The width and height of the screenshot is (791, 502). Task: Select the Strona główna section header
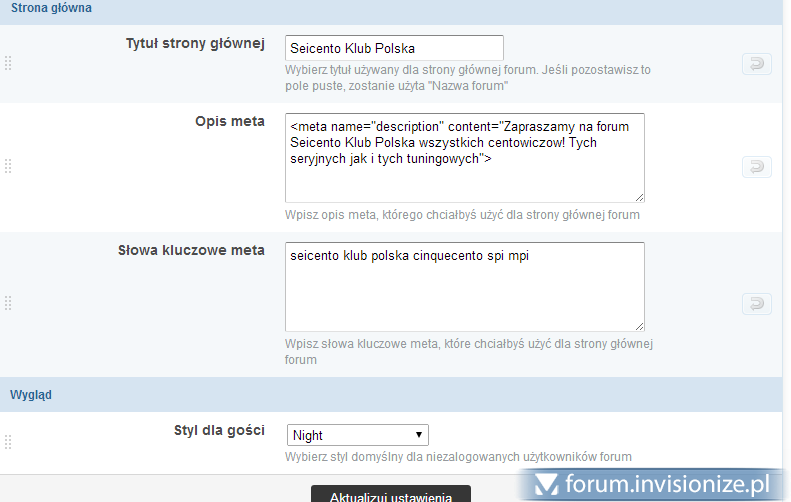coord(51,8)
